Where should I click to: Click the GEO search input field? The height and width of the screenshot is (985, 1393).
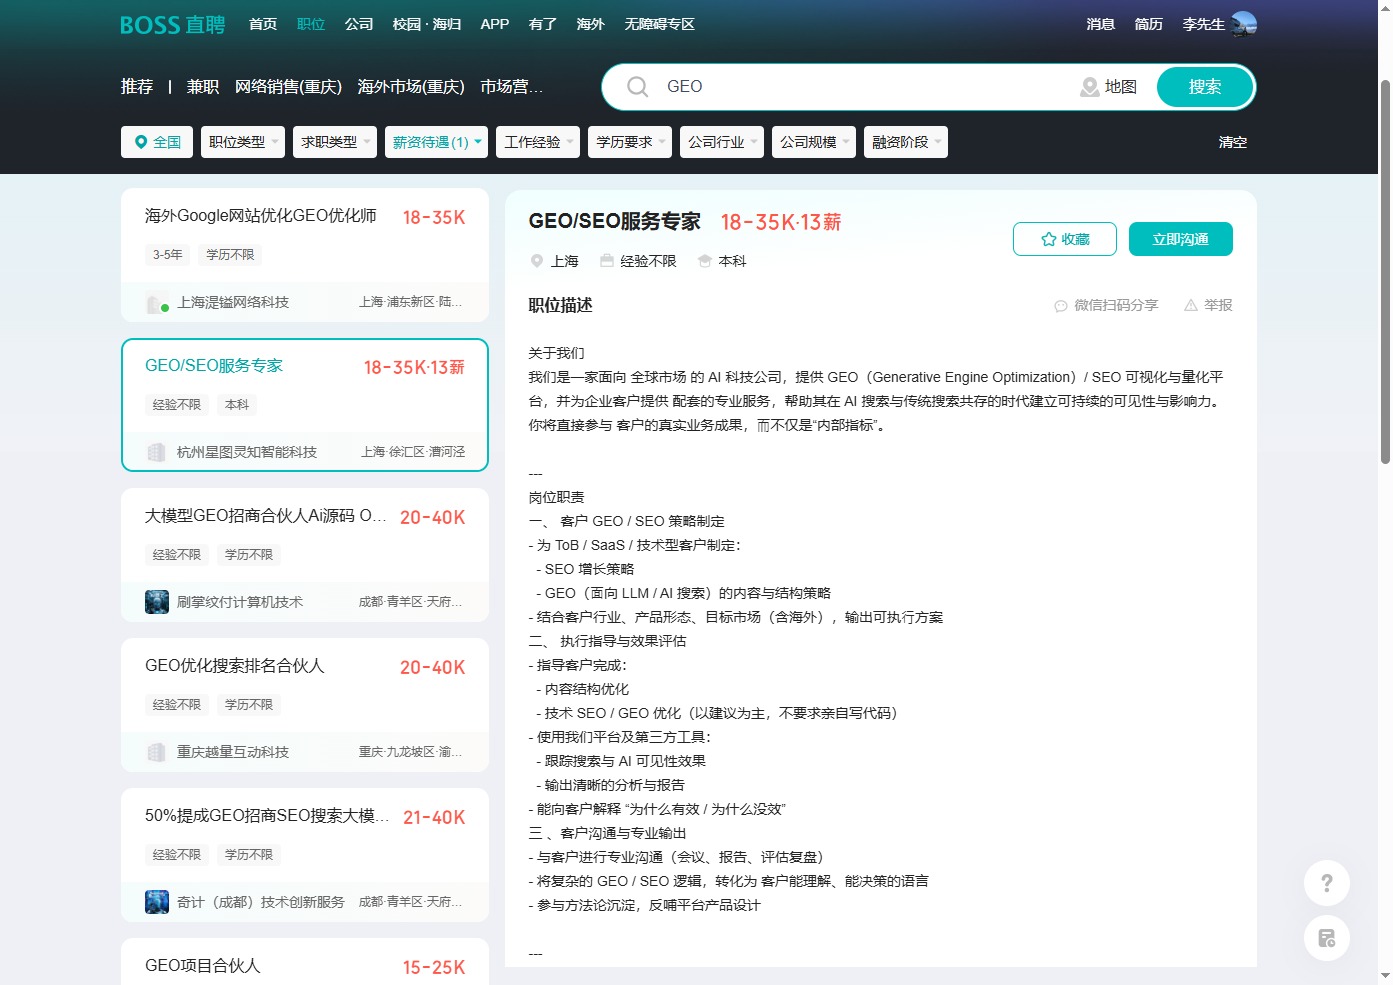click(x=860, y=87)
